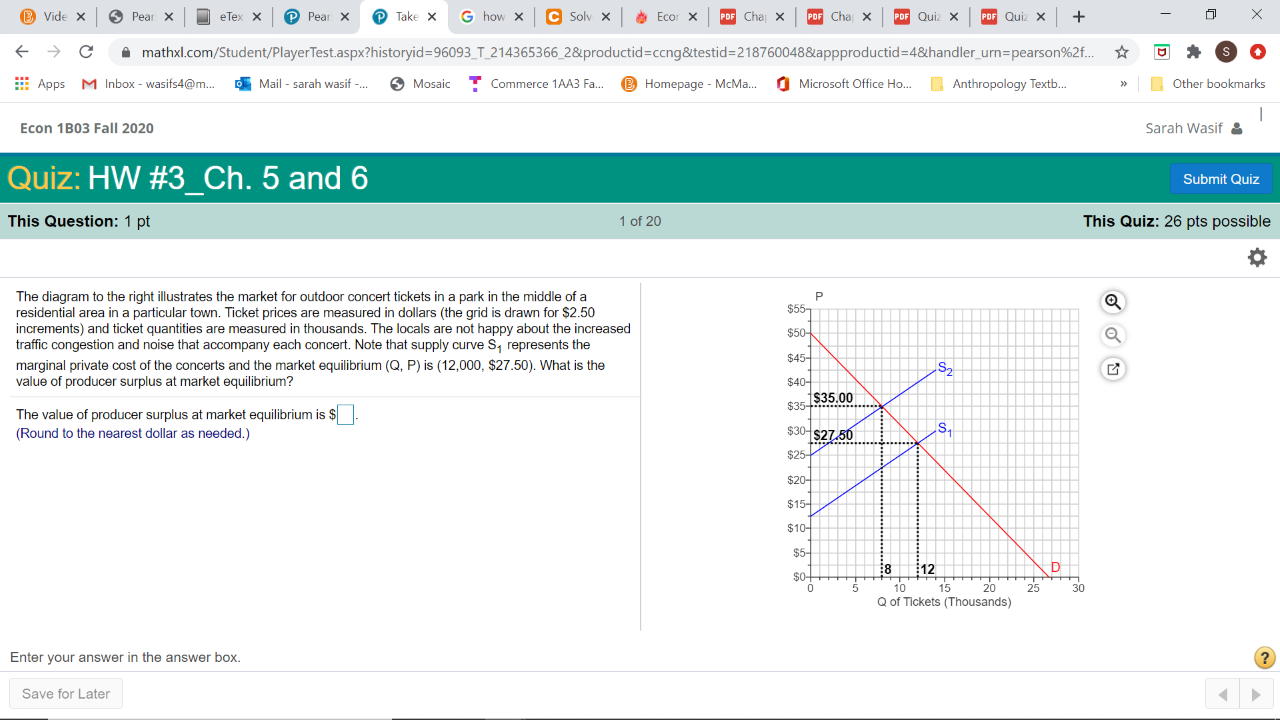Open Other bookmarks folder

tap(1209, 84)
